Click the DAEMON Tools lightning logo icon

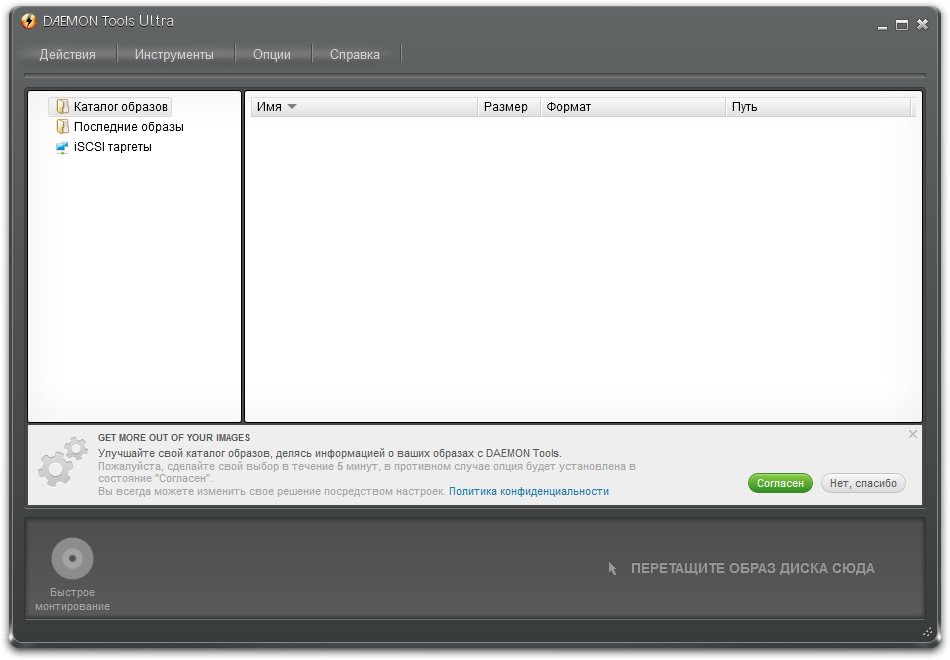(28, 21)
